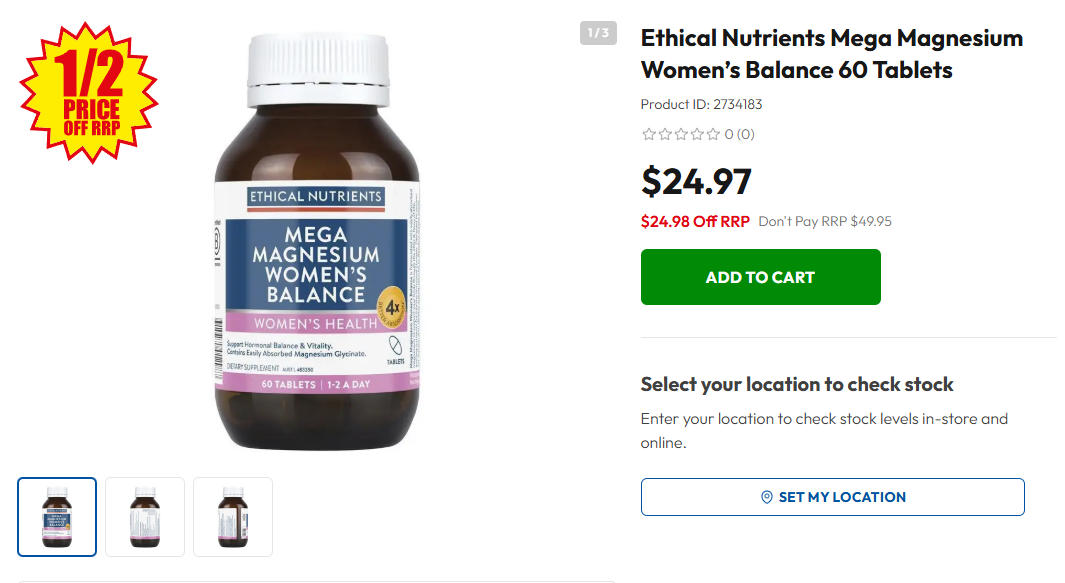The image size is (1065, 583).
Task: View the third product image thumbnail
Action: tap(233, 517)
